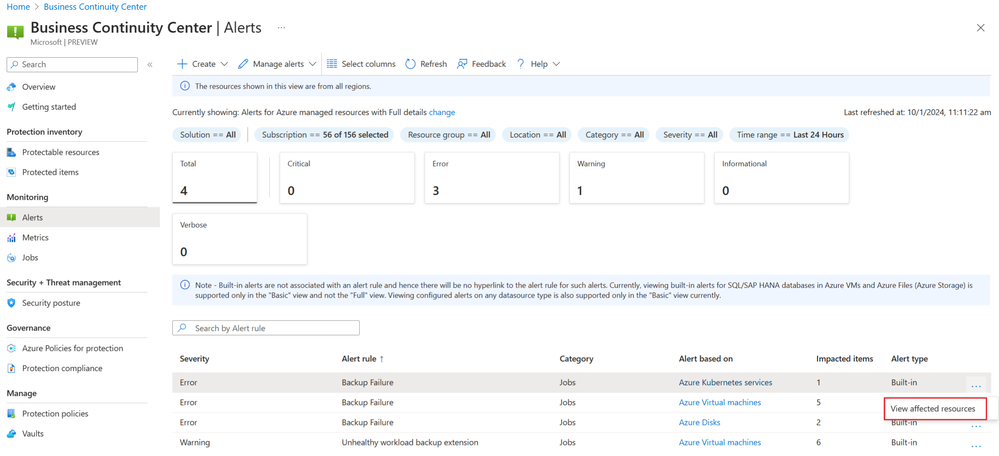Collapse the sidebar with double-chevron icon
The width and height of the screenshot is (999, 456).
coord(150,64)
